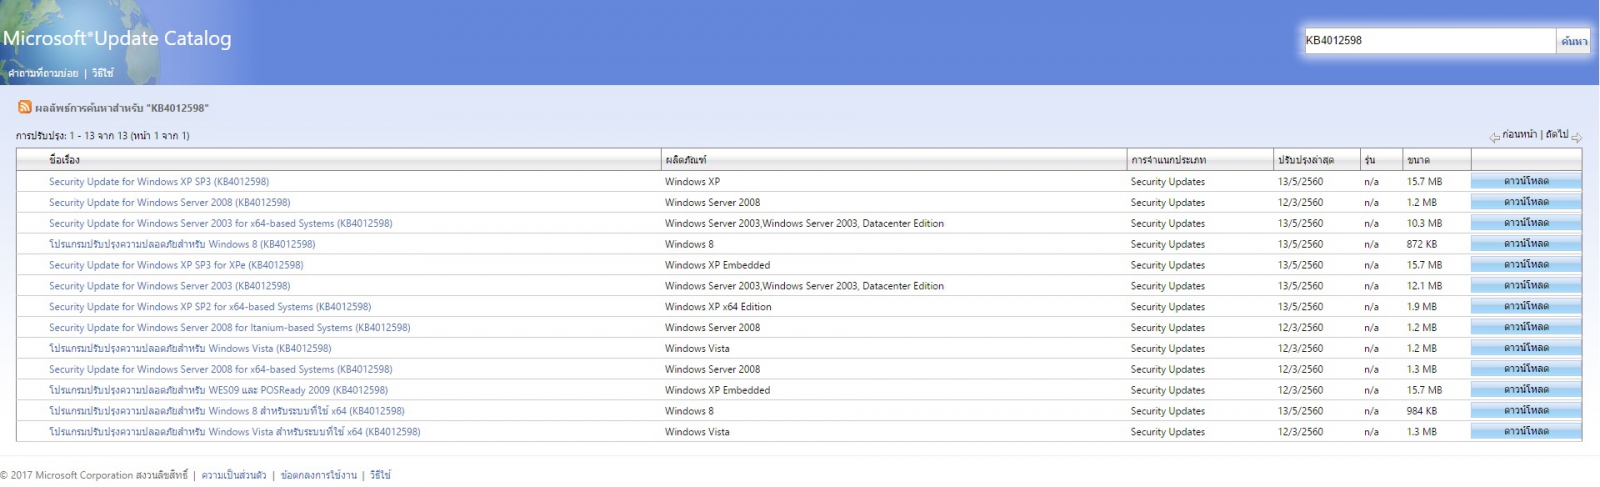
Task: Open the WES09 and POSReady 2009 update link
Action: click(x=218, y=390)
